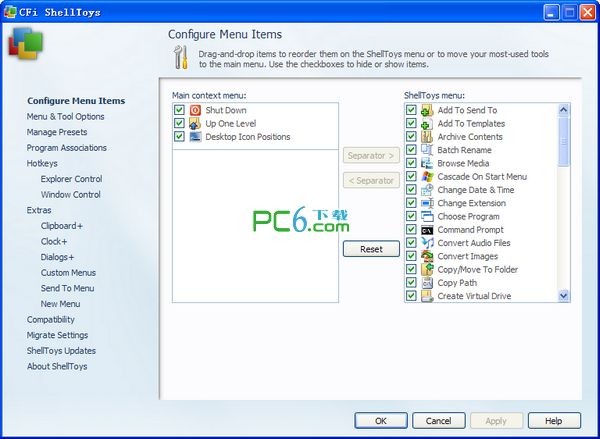Click the title bar application icon
This screenshot has width=600, height=439.
point(10,12)
